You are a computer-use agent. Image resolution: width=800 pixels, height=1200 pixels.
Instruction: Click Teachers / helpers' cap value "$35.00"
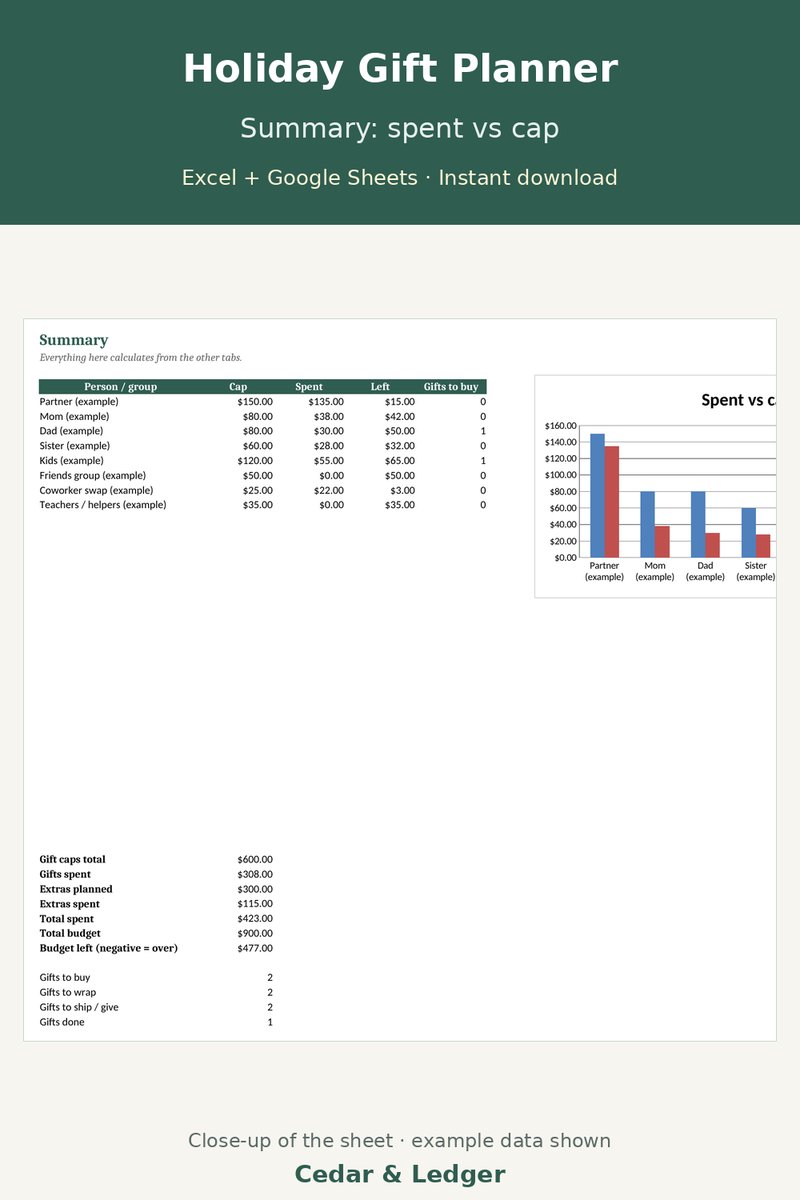tap(257, 504)
